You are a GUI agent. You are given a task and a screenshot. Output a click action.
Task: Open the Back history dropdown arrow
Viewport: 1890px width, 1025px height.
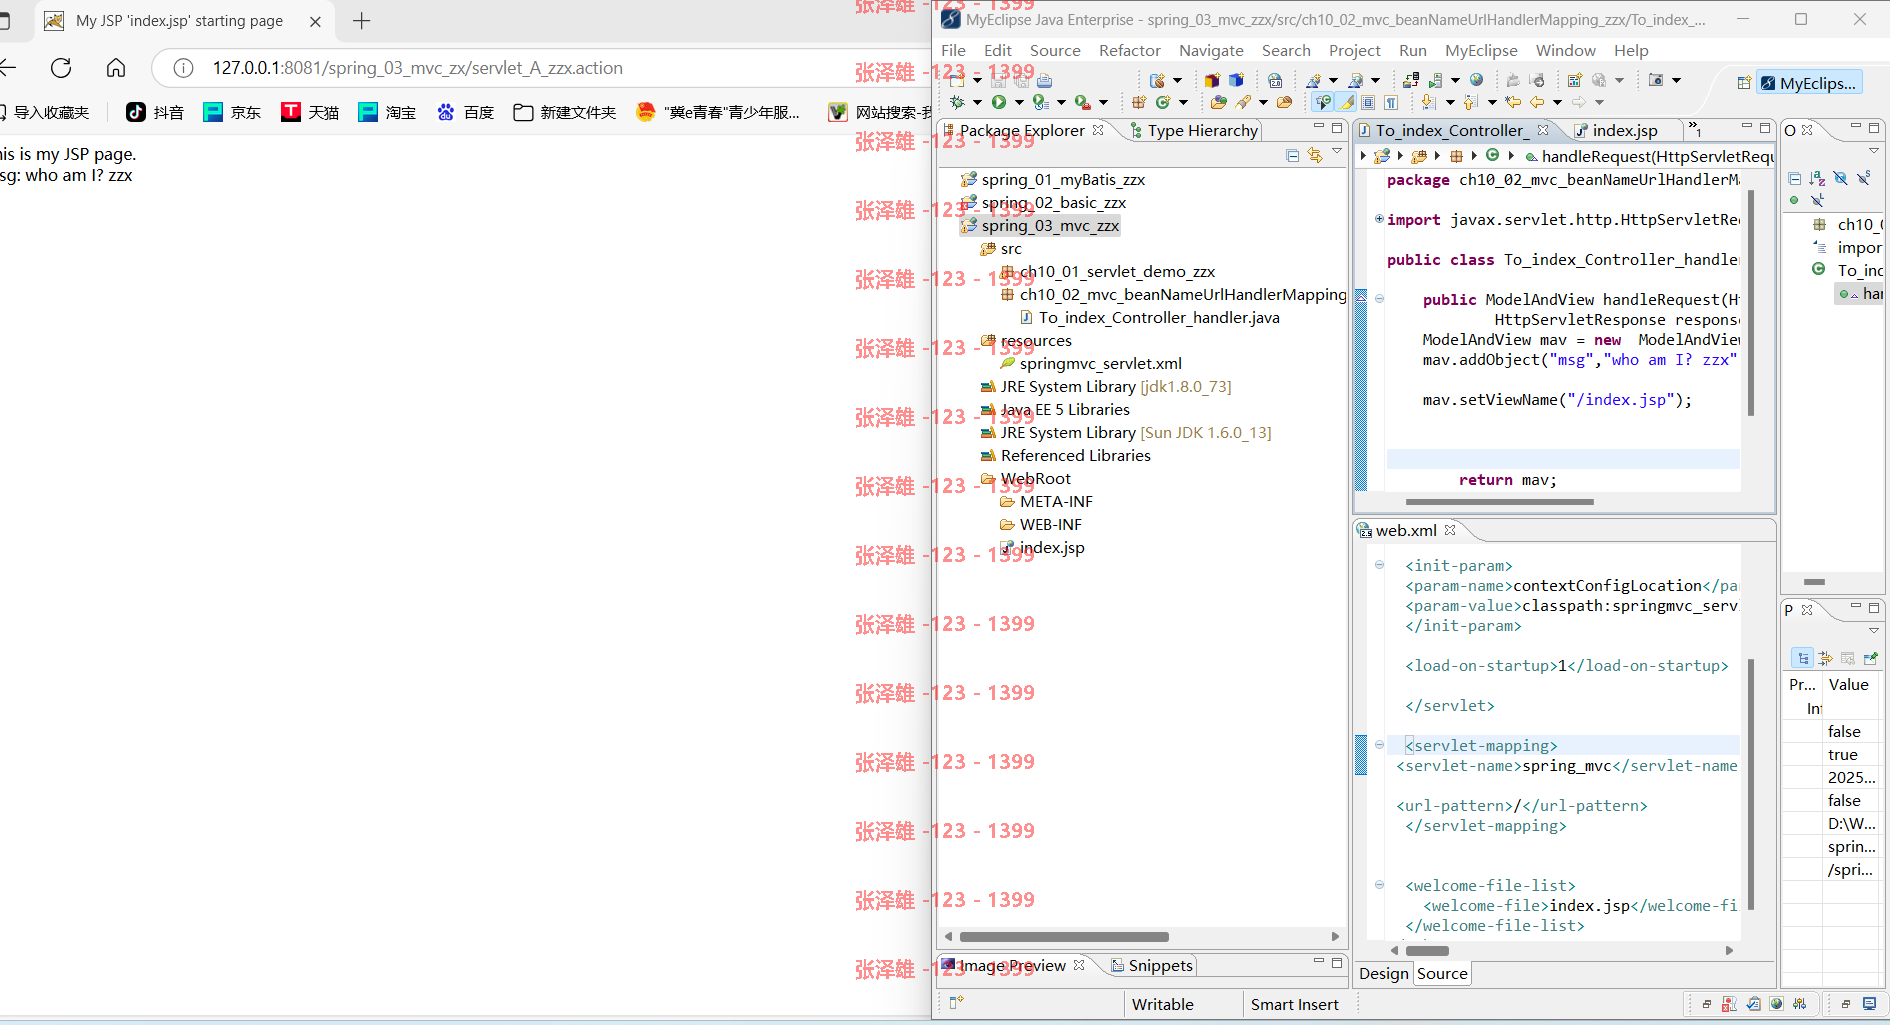coord(1557,102)
